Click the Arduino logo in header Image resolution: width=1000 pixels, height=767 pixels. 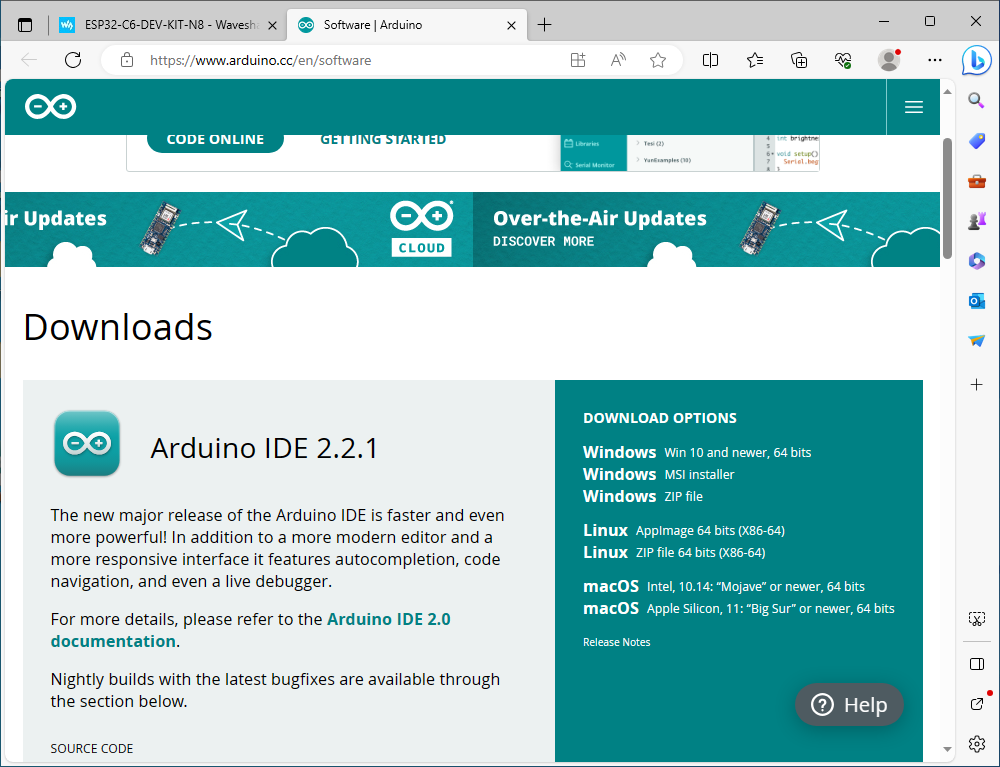pyautogui.click(x=50, y=106)
